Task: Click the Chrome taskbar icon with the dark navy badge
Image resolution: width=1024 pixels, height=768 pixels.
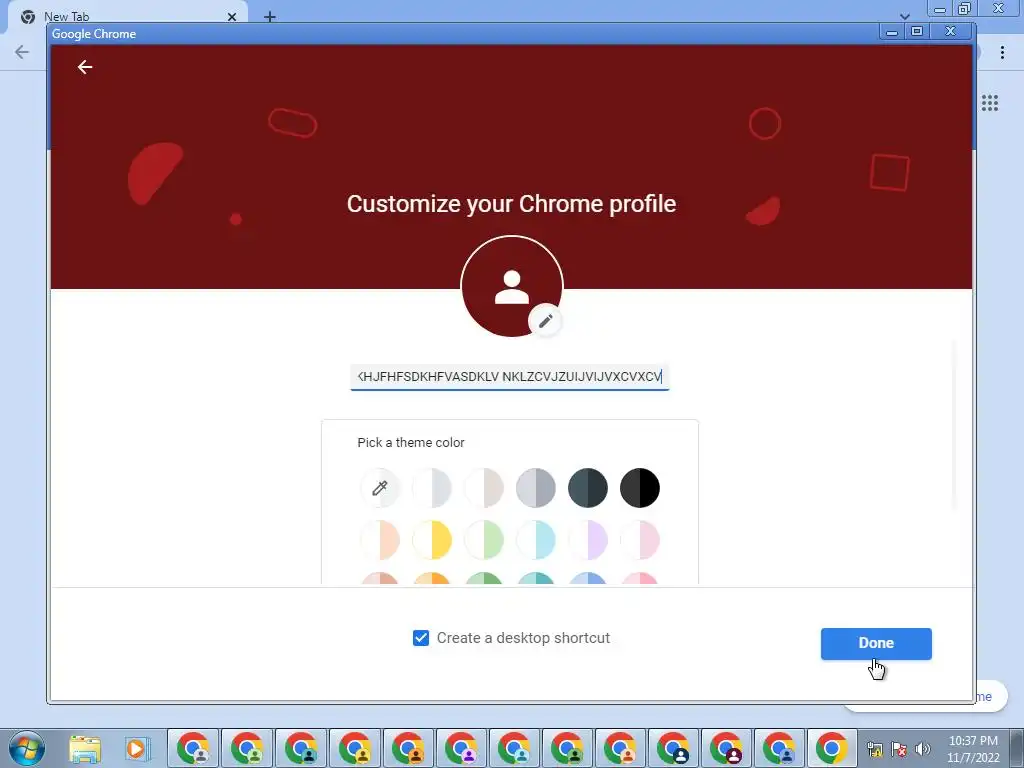Action: [x=673, y=748]
